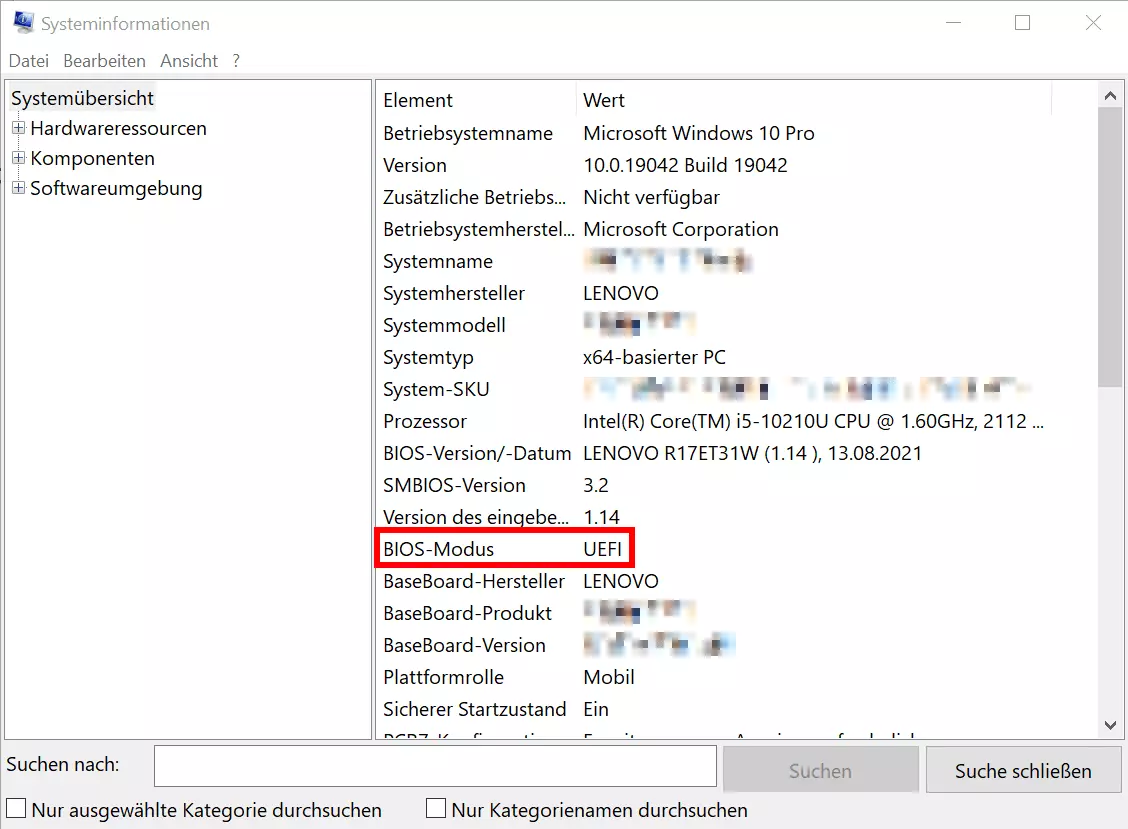The image size is (1128, 829).
Task: Expand the Softwareumgebung plus box
Action: [x=19, y=189]
